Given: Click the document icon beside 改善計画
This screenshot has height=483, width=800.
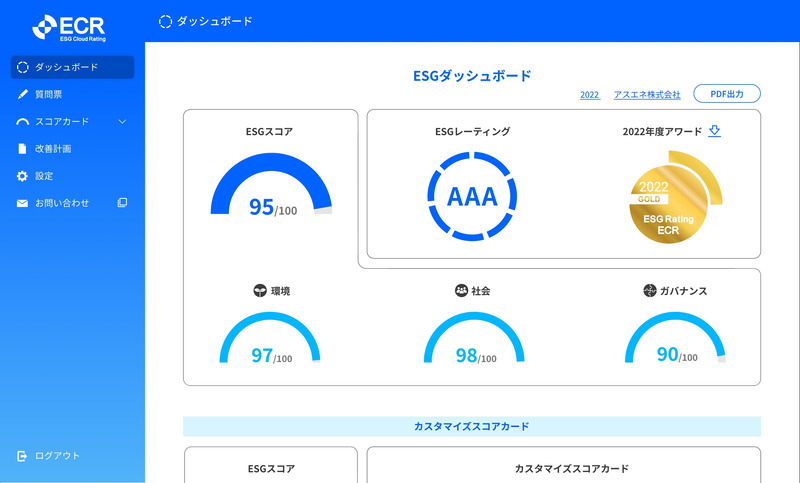Looking at the screenshot, I should 22,148.
